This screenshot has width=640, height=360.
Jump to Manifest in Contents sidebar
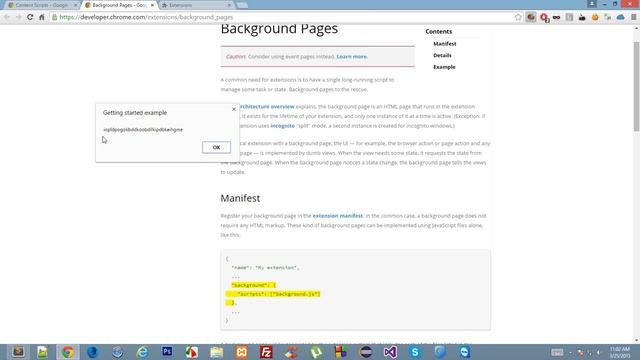click(444, 44)
